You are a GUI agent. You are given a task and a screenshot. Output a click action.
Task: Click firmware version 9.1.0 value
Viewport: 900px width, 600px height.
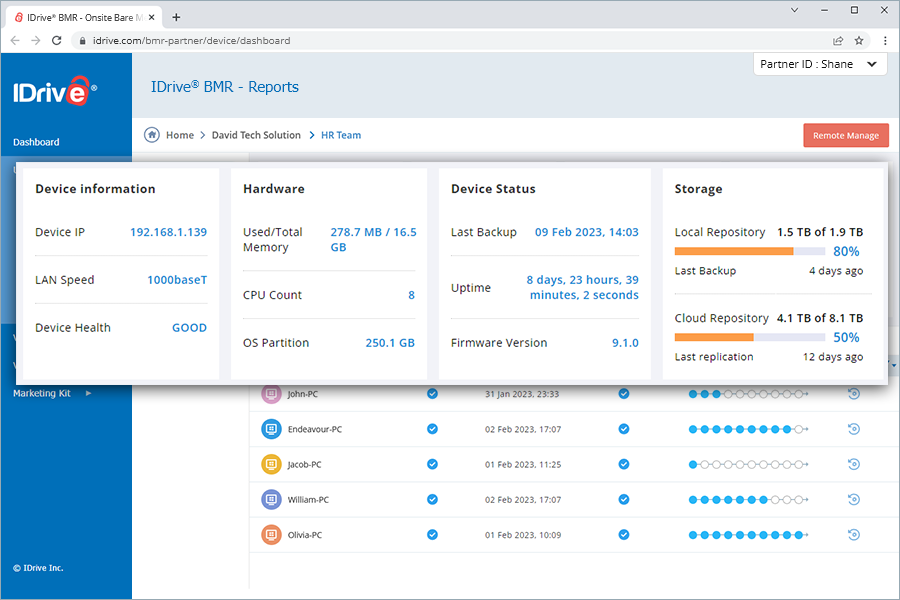click(625, 343)
